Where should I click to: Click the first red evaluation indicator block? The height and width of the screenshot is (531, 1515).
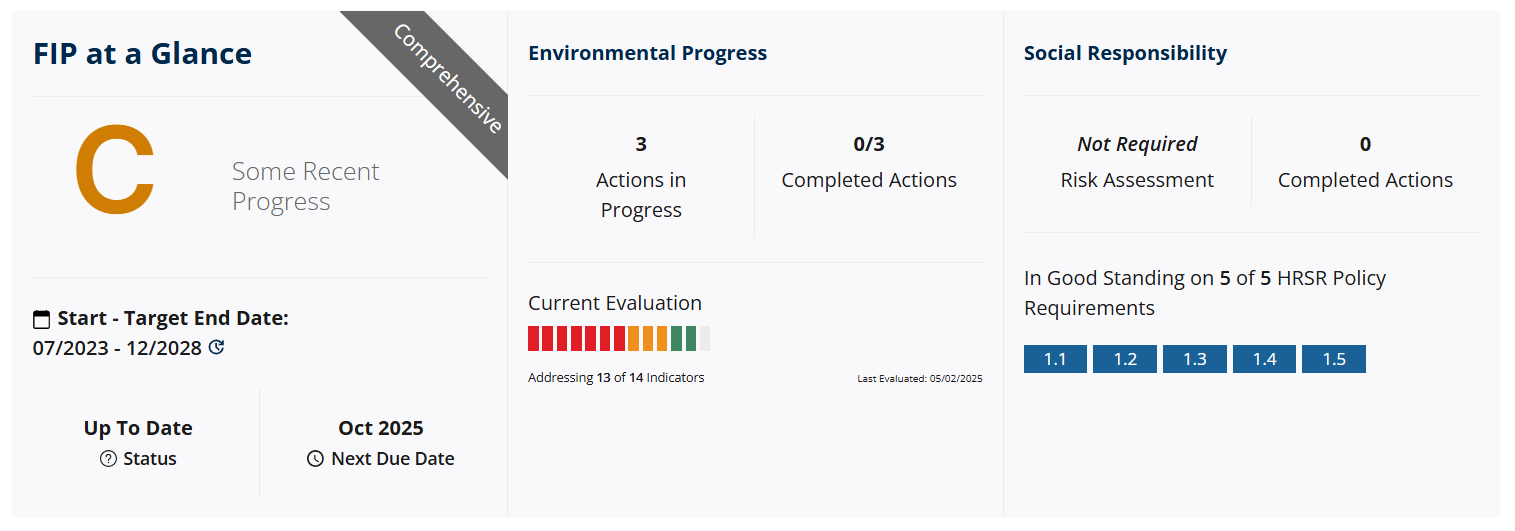pos(533,338)
